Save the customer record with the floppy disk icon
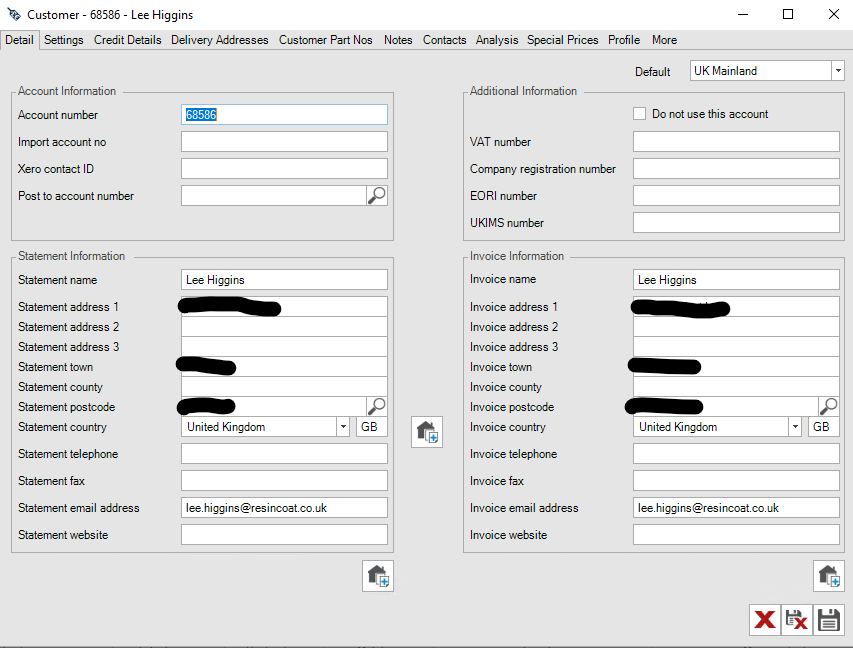Viewport: 853px width, 648px height. (x=828, y=620)
